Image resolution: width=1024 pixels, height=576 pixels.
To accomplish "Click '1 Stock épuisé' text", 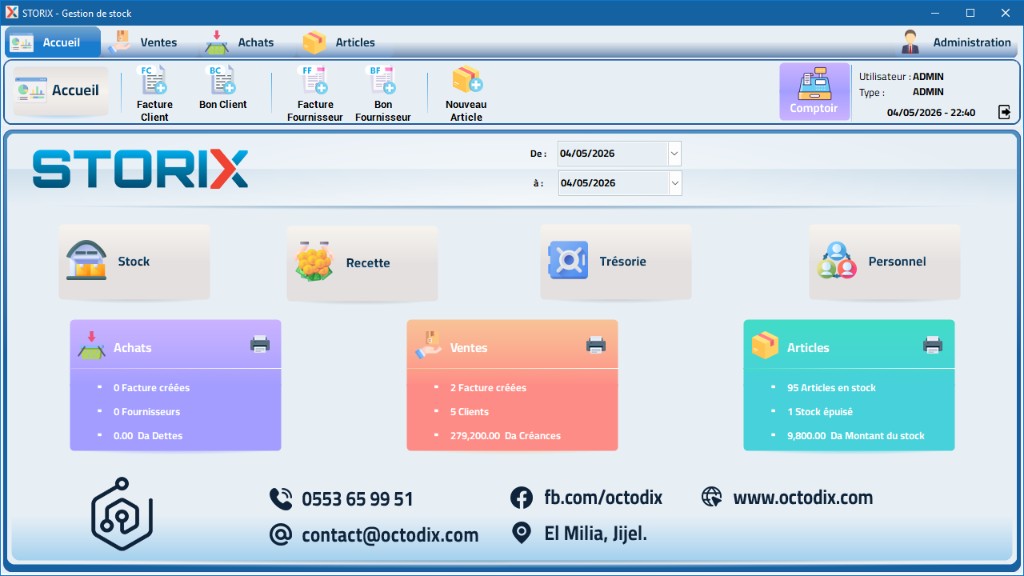I will (x=820, y=411).
